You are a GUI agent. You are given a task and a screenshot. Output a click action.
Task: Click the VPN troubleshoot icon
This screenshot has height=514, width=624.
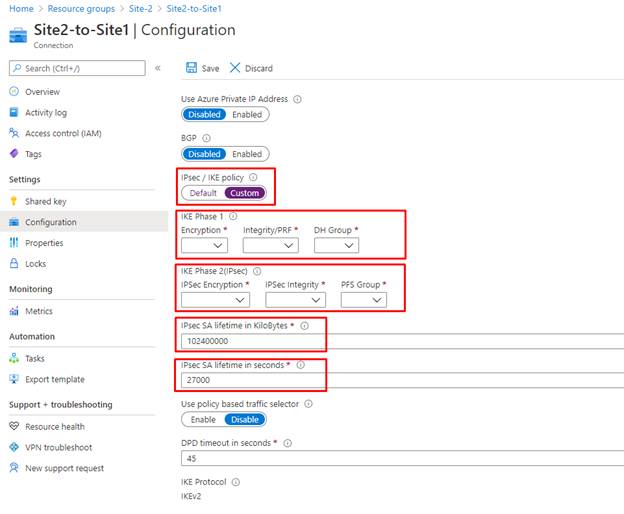[14, 447]
